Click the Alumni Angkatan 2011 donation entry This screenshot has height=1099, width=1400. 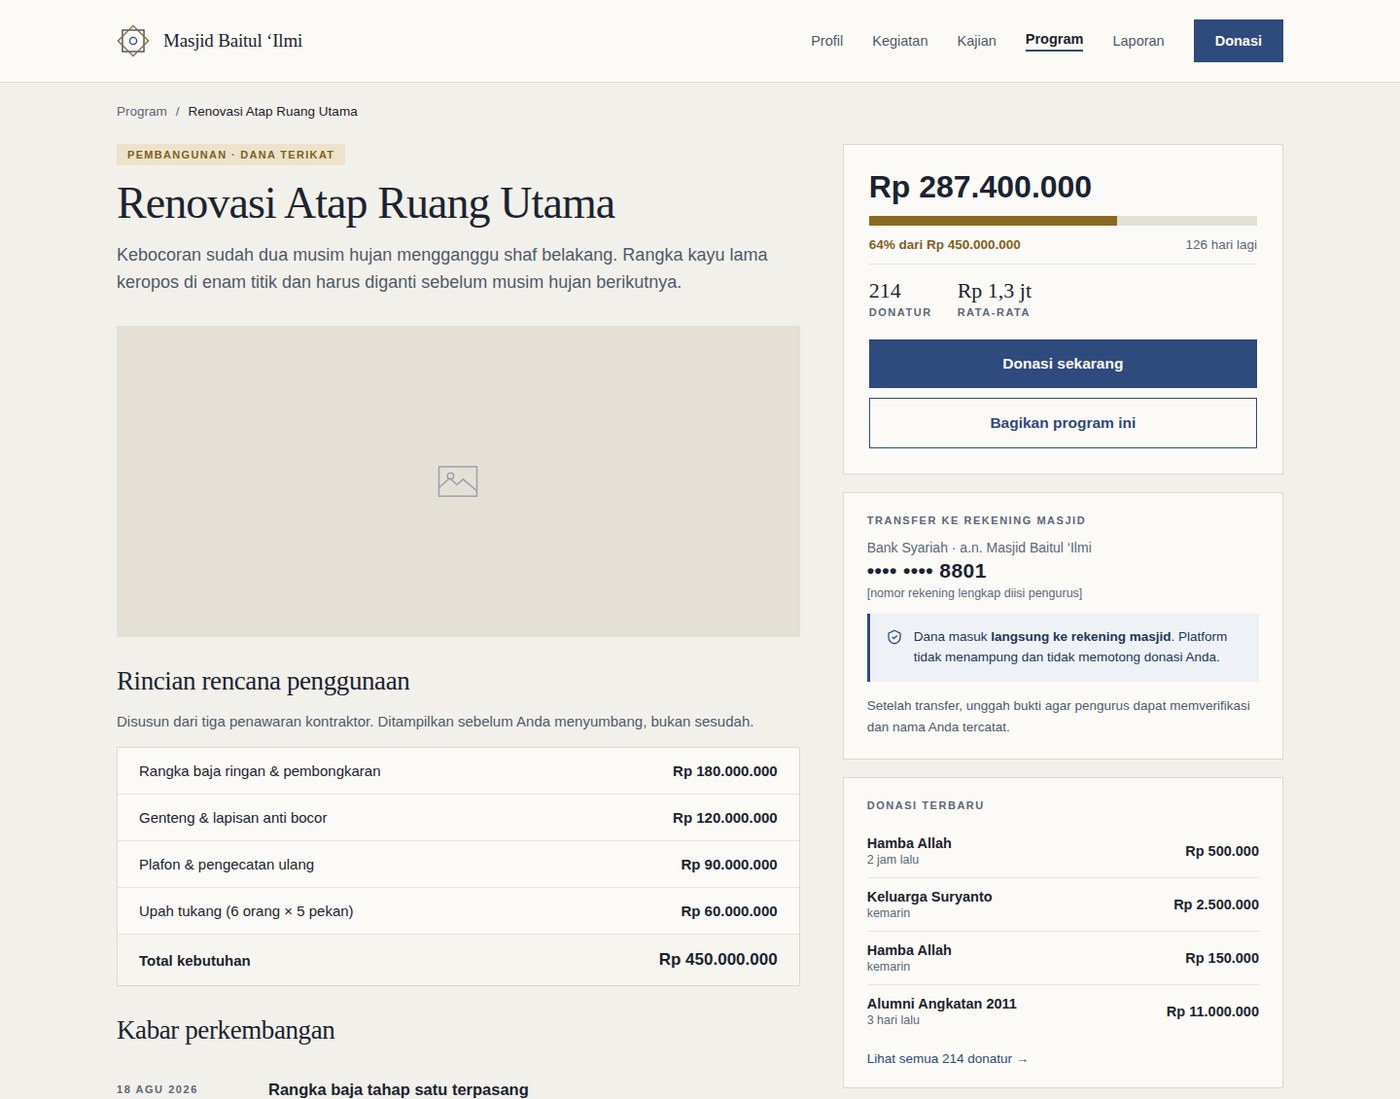coord(1063,1011)
